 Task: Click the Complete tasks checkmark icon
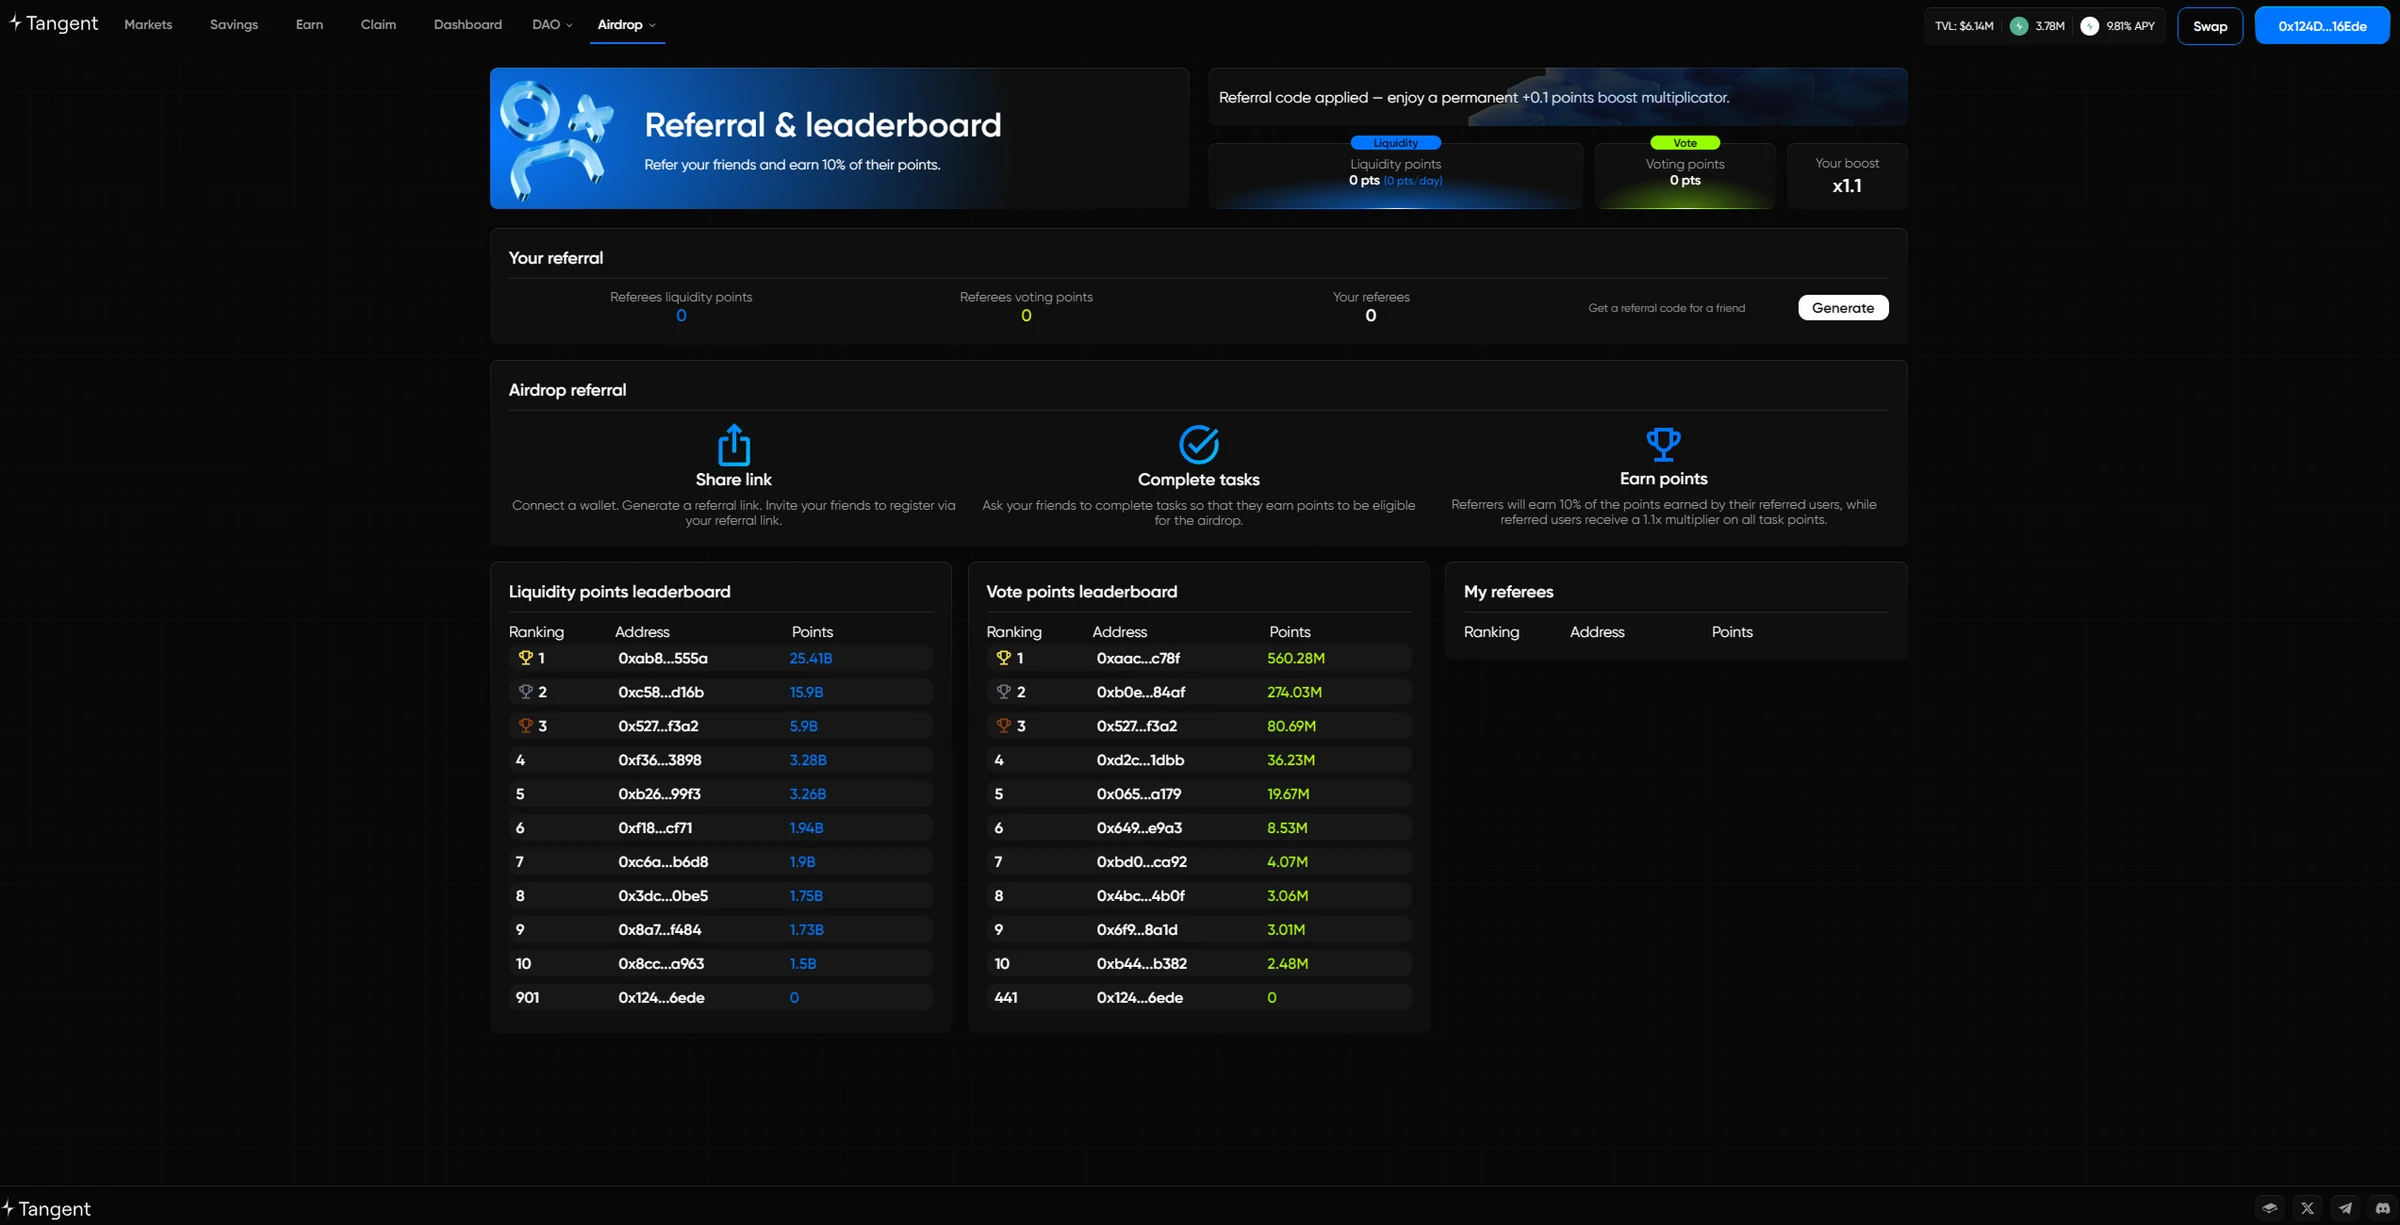[1198, 445]
